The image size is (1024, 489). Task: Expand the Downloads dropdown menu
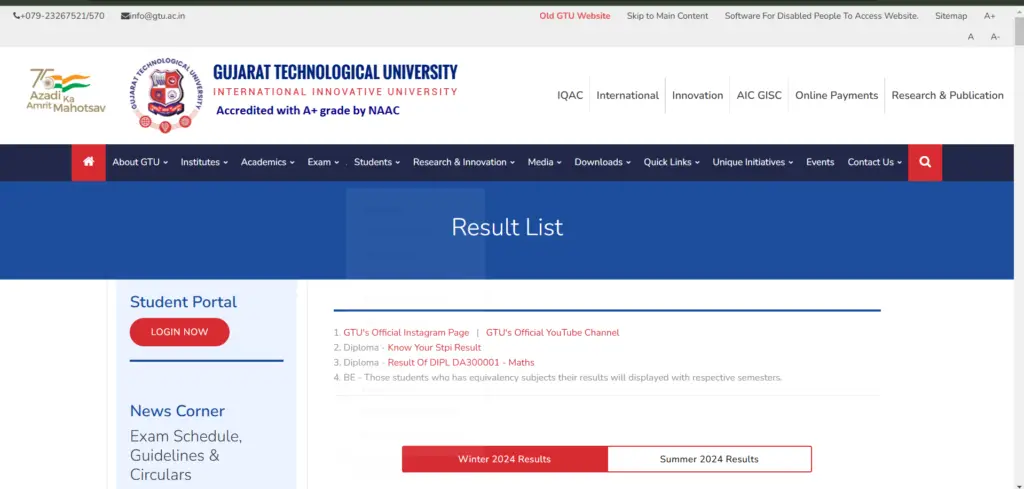point(602,162)
